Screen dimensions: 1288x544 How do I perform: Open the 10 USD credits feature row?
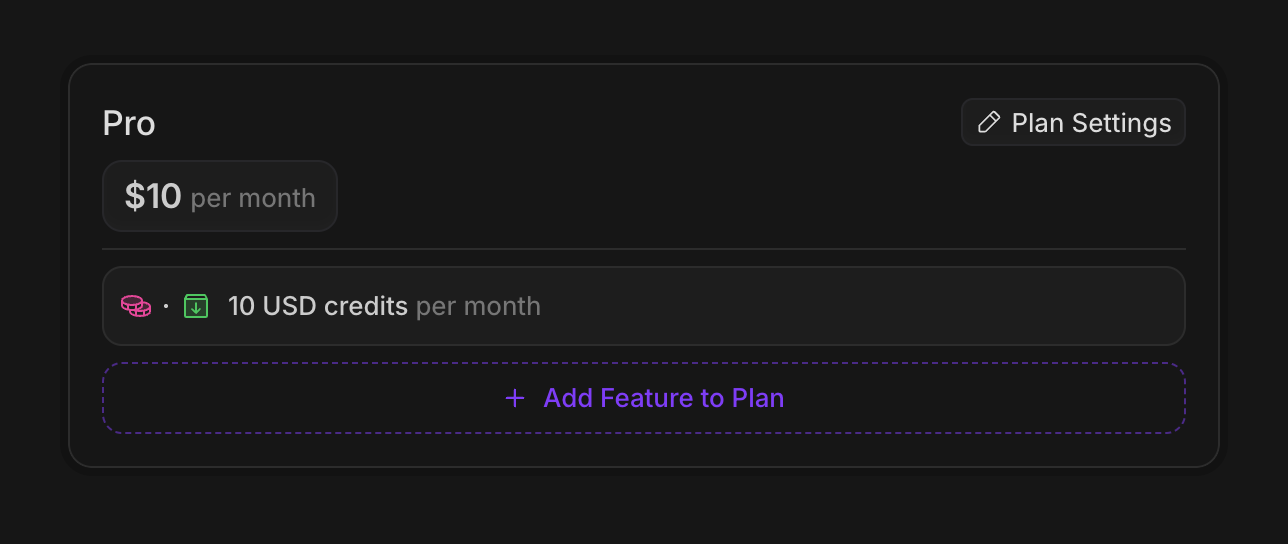point(643,306)
